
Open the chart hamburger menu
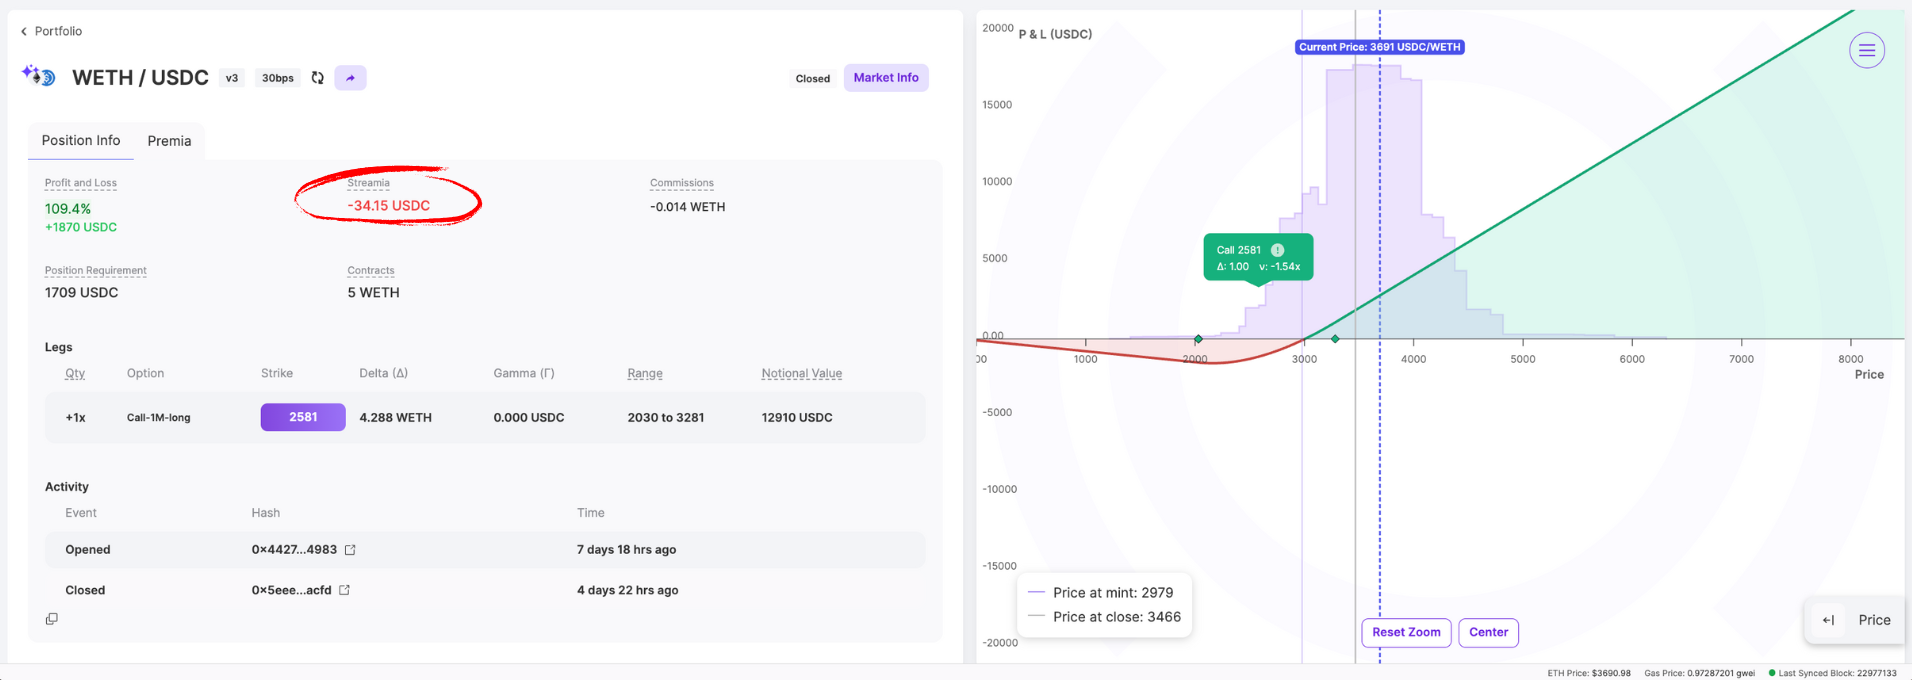pos(1866,50)
